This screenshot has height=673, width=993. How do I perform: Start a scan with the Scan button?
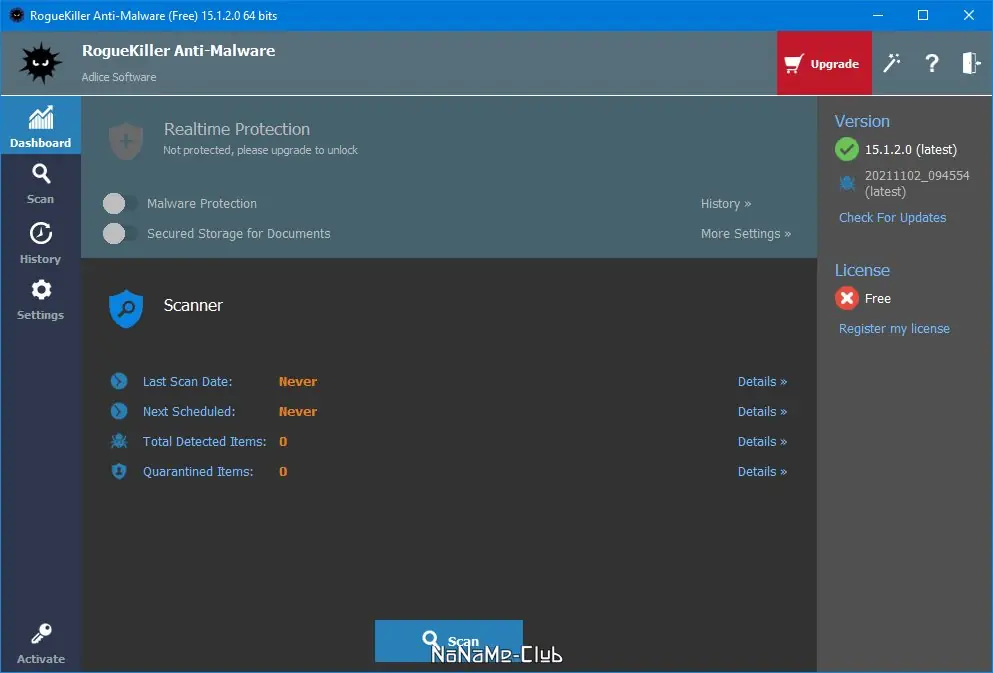point(448,641)
